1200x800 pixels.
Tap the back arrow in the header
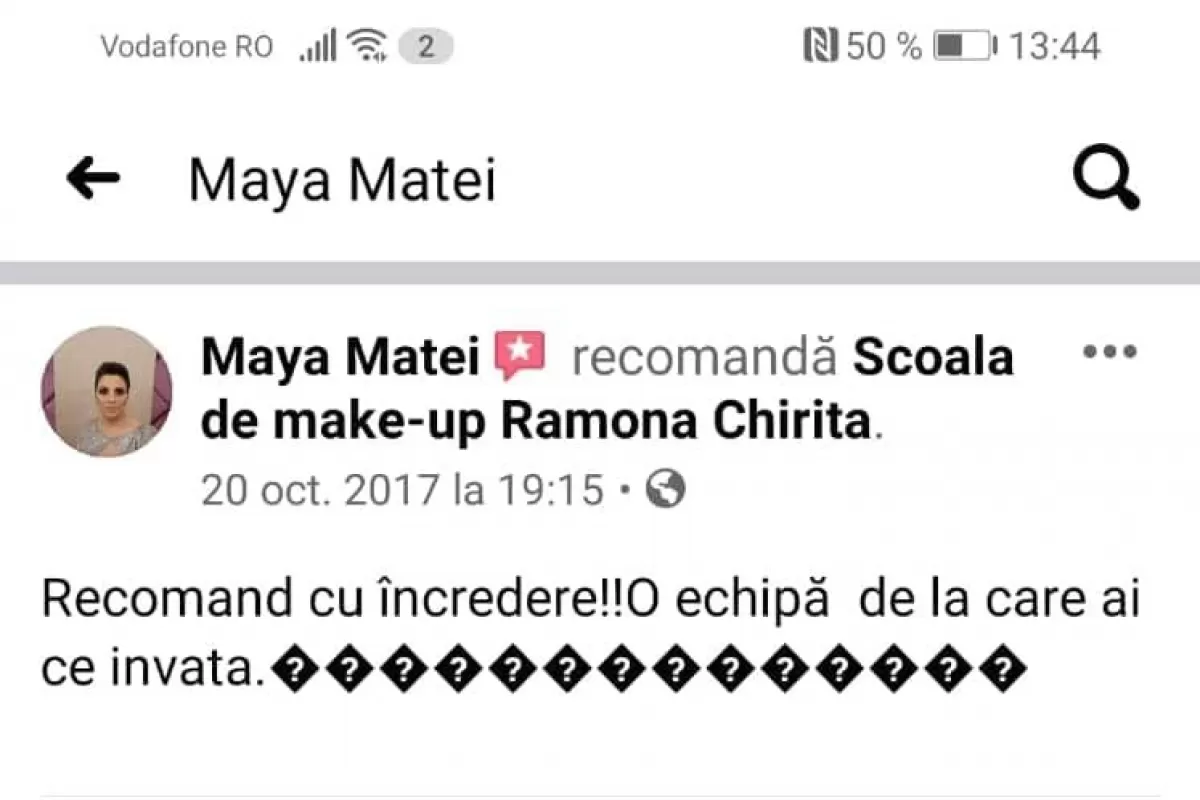pyautogui.click(x=91, y=178)
